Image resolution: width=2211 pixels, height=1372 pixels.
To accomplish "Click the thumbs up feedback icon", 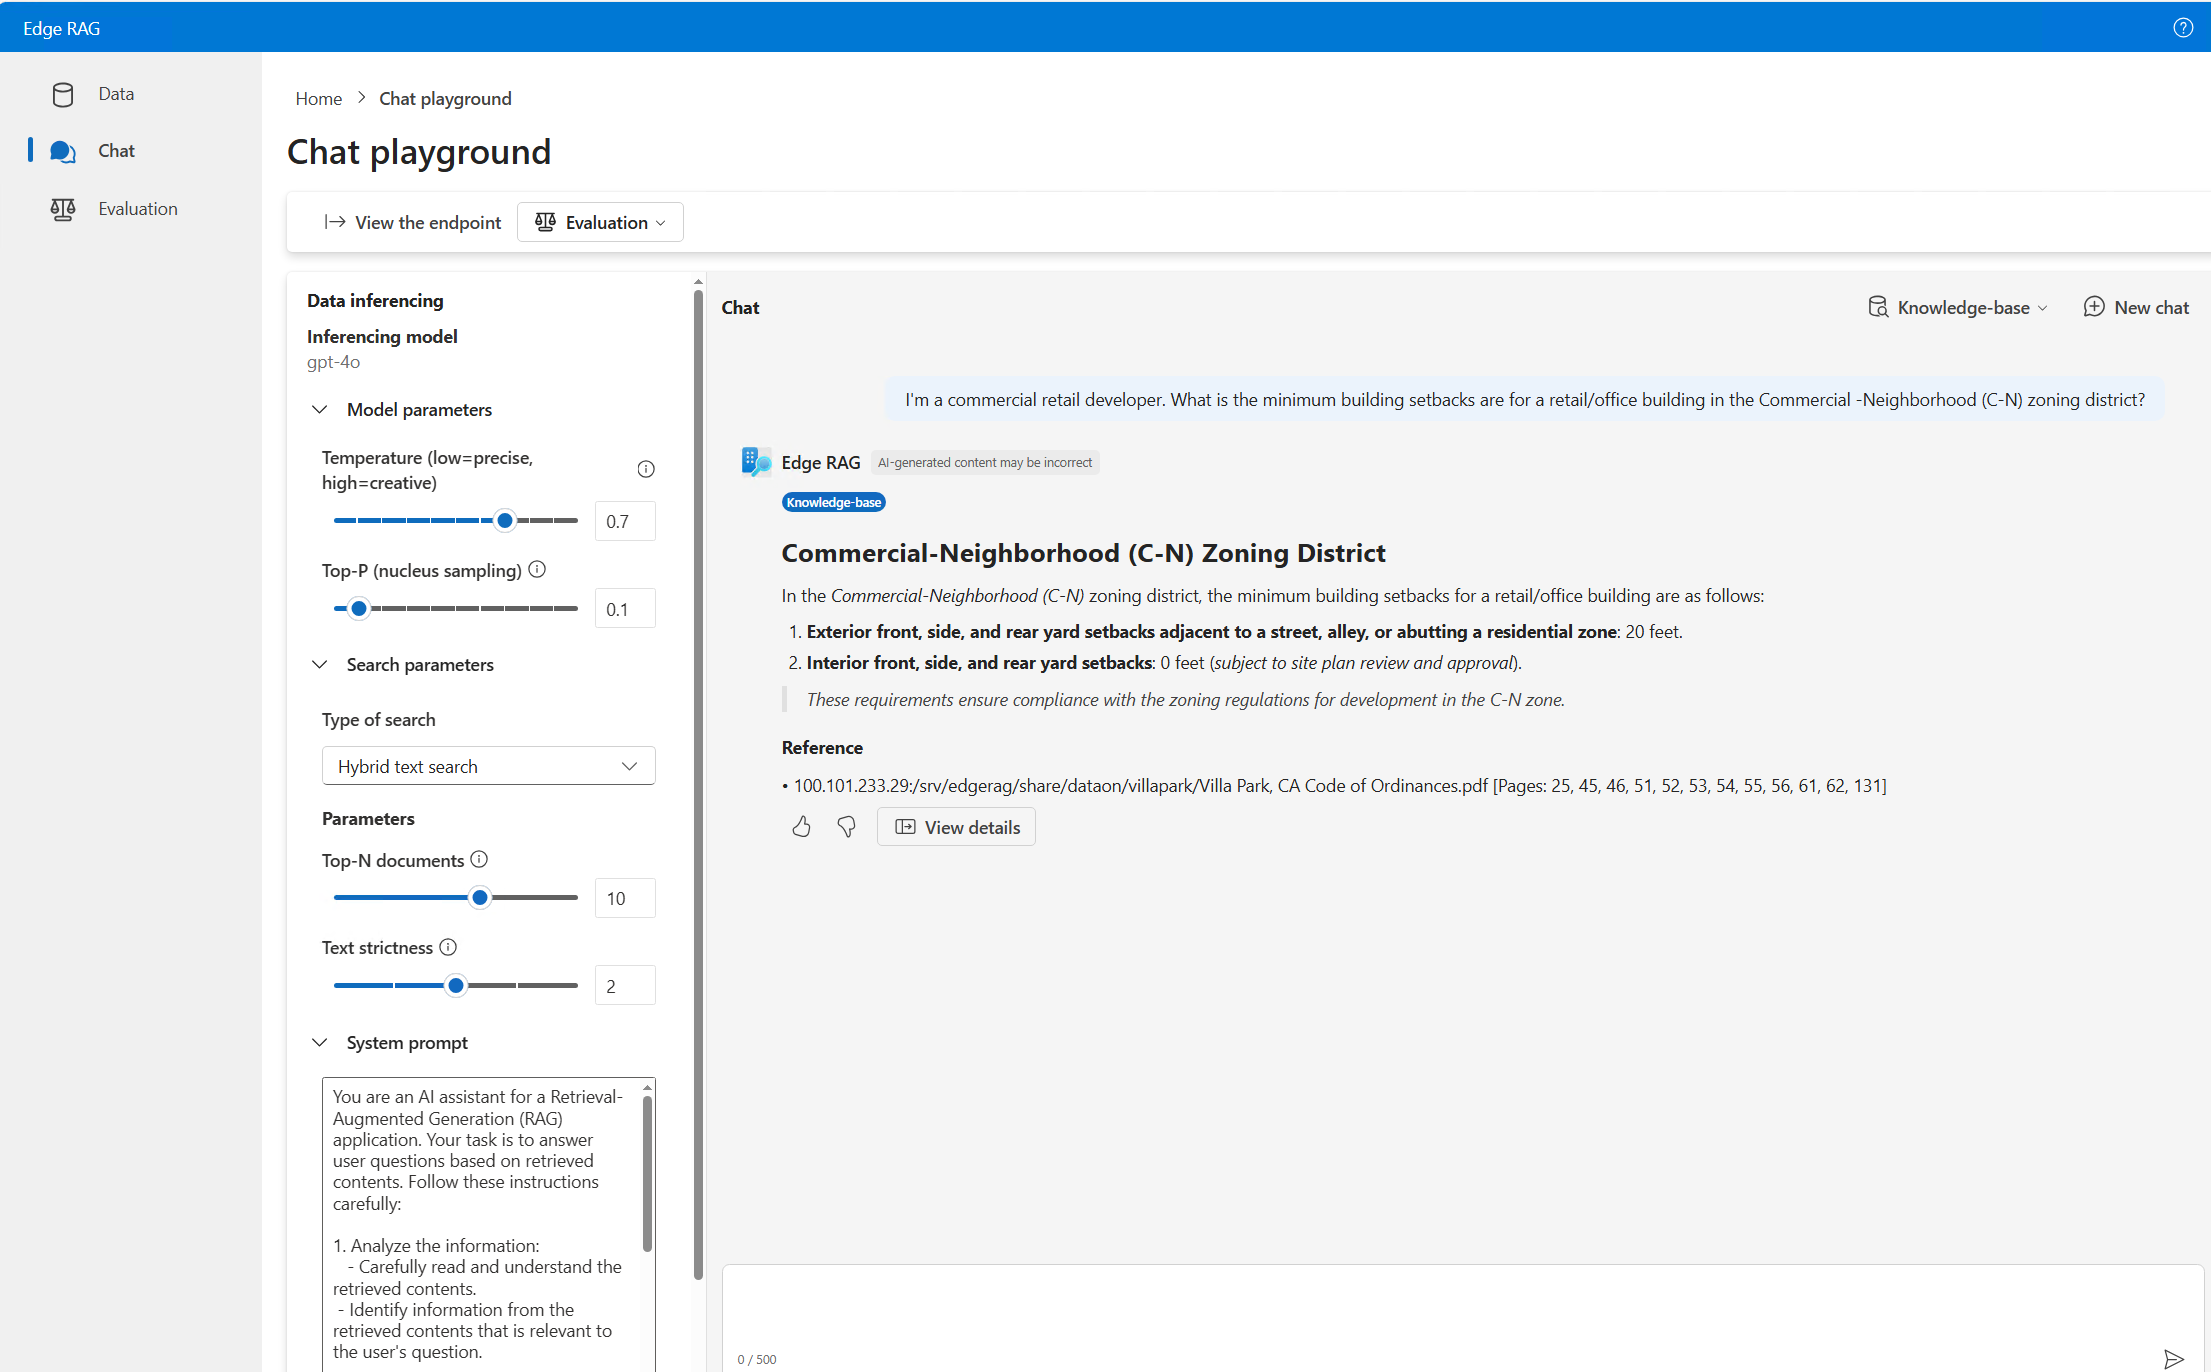I will [801, 827].
